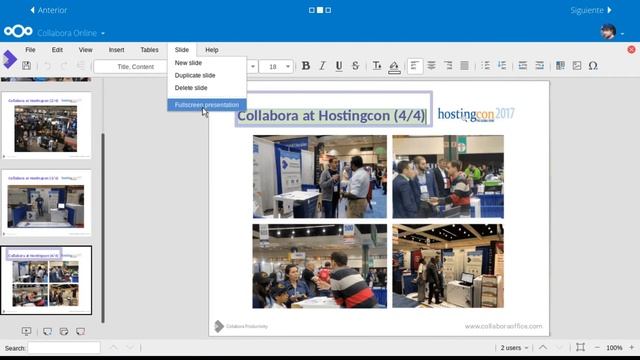
Task: Click the Collabora logo icon
Action: (x=10, y=59)
